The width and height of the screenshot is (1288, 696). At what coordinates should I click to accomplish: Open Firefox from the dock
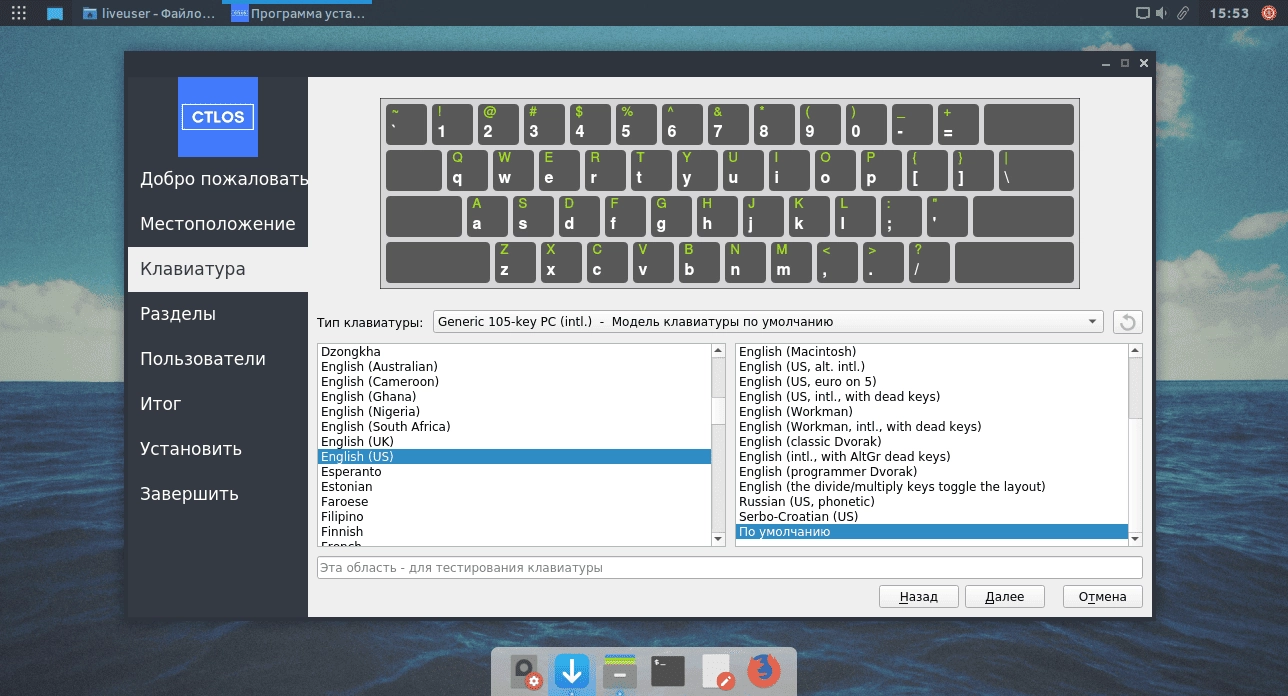762,671
